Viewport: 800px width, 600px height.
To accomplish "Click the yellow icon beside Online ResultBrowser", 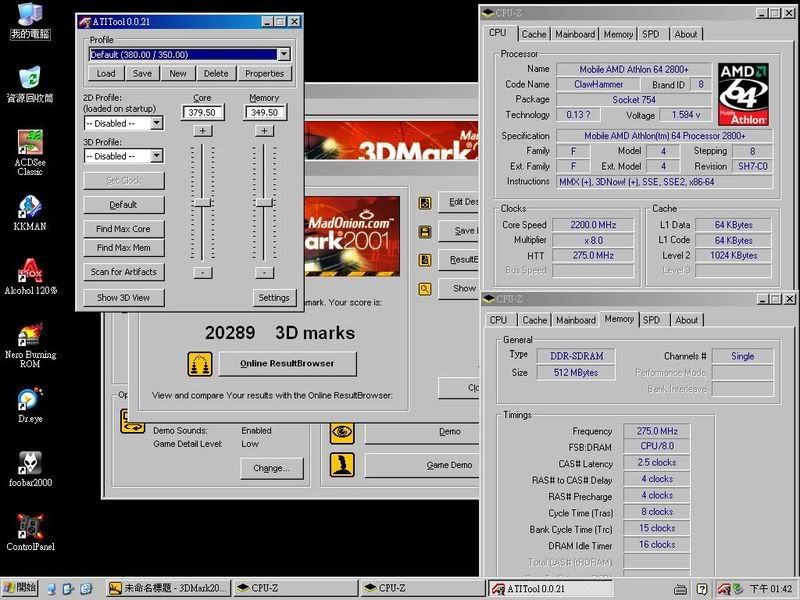I will [x=200, y=364].
